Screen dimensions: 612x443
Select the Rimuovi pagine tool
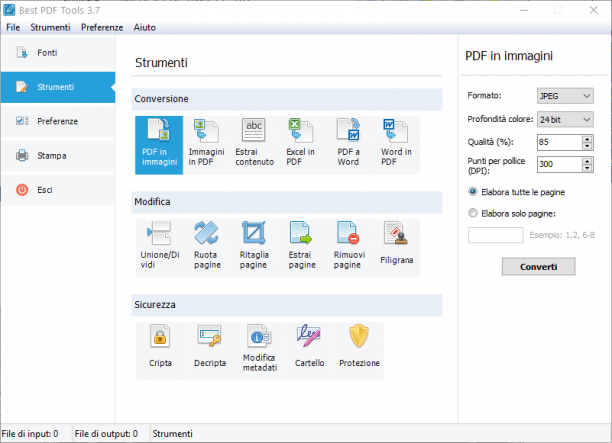click(349, 248)
